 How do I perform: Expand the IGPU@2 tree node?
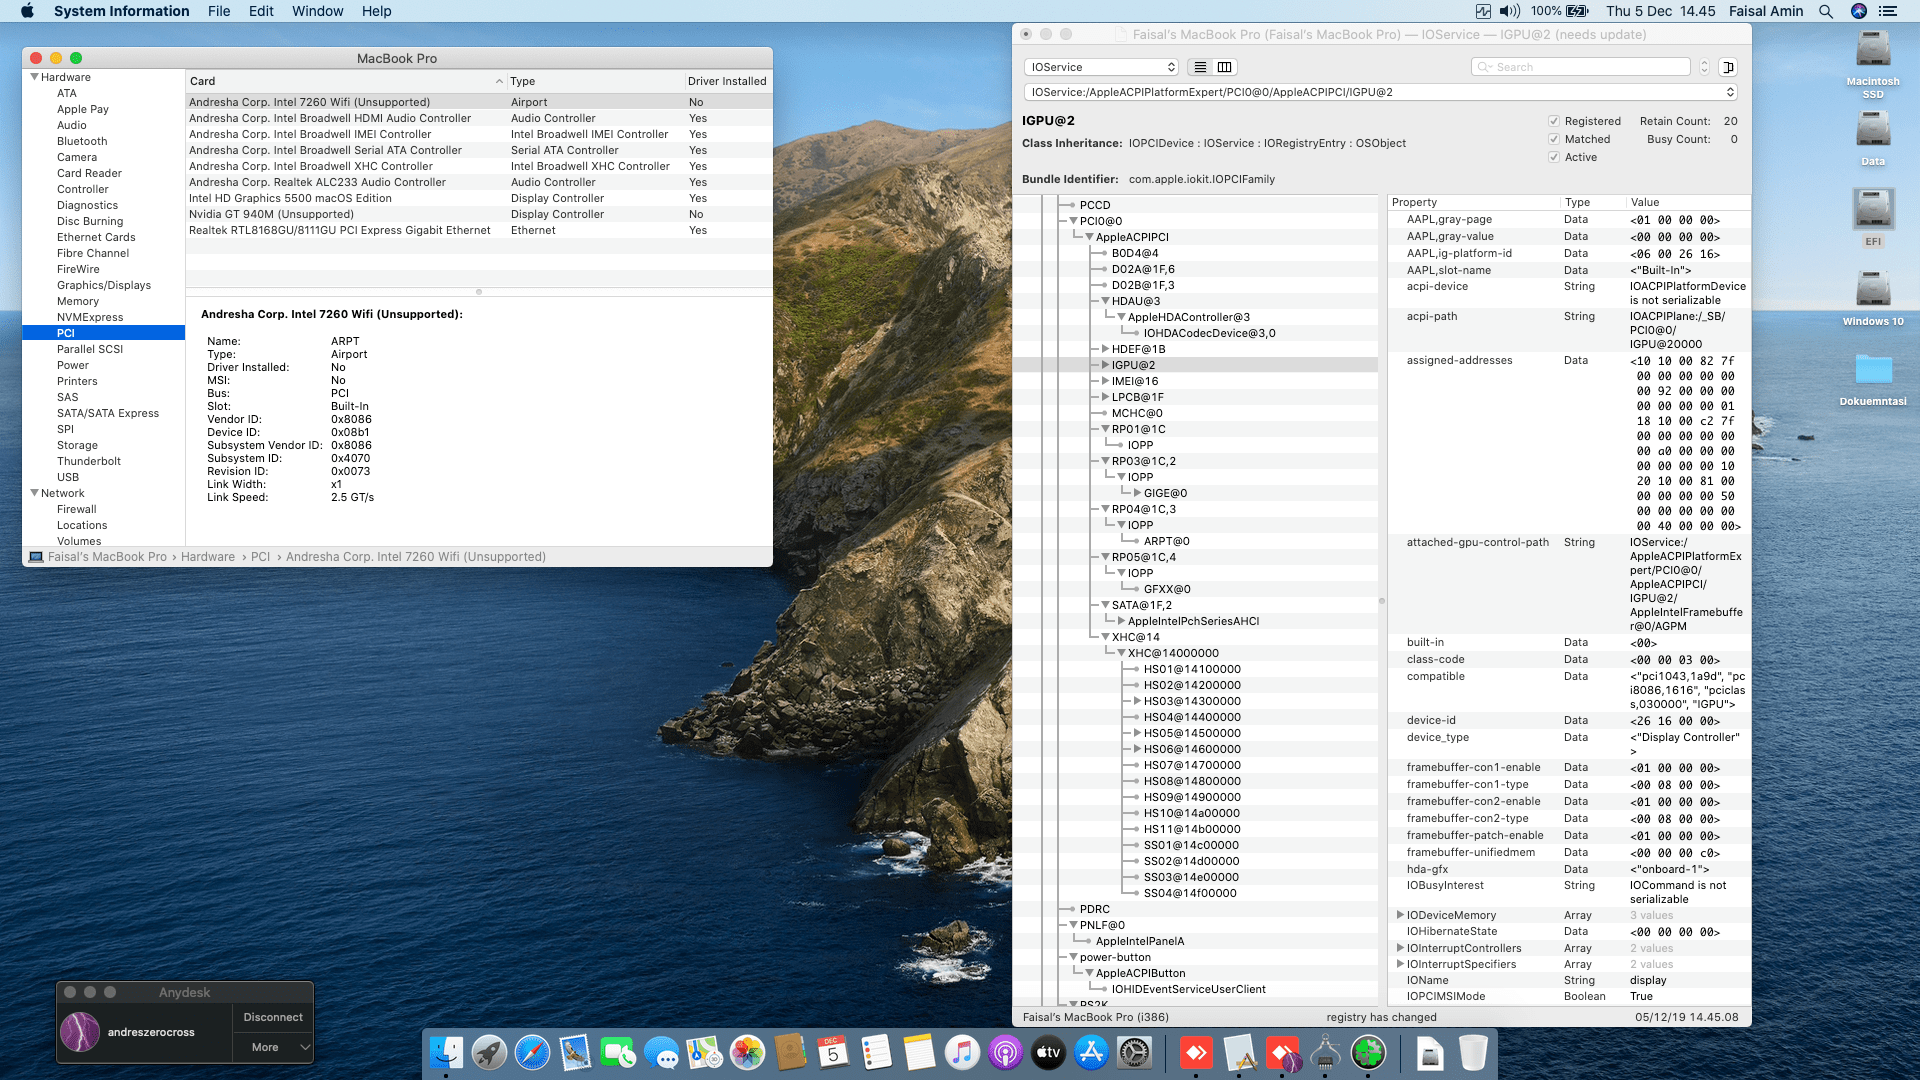1105,365
